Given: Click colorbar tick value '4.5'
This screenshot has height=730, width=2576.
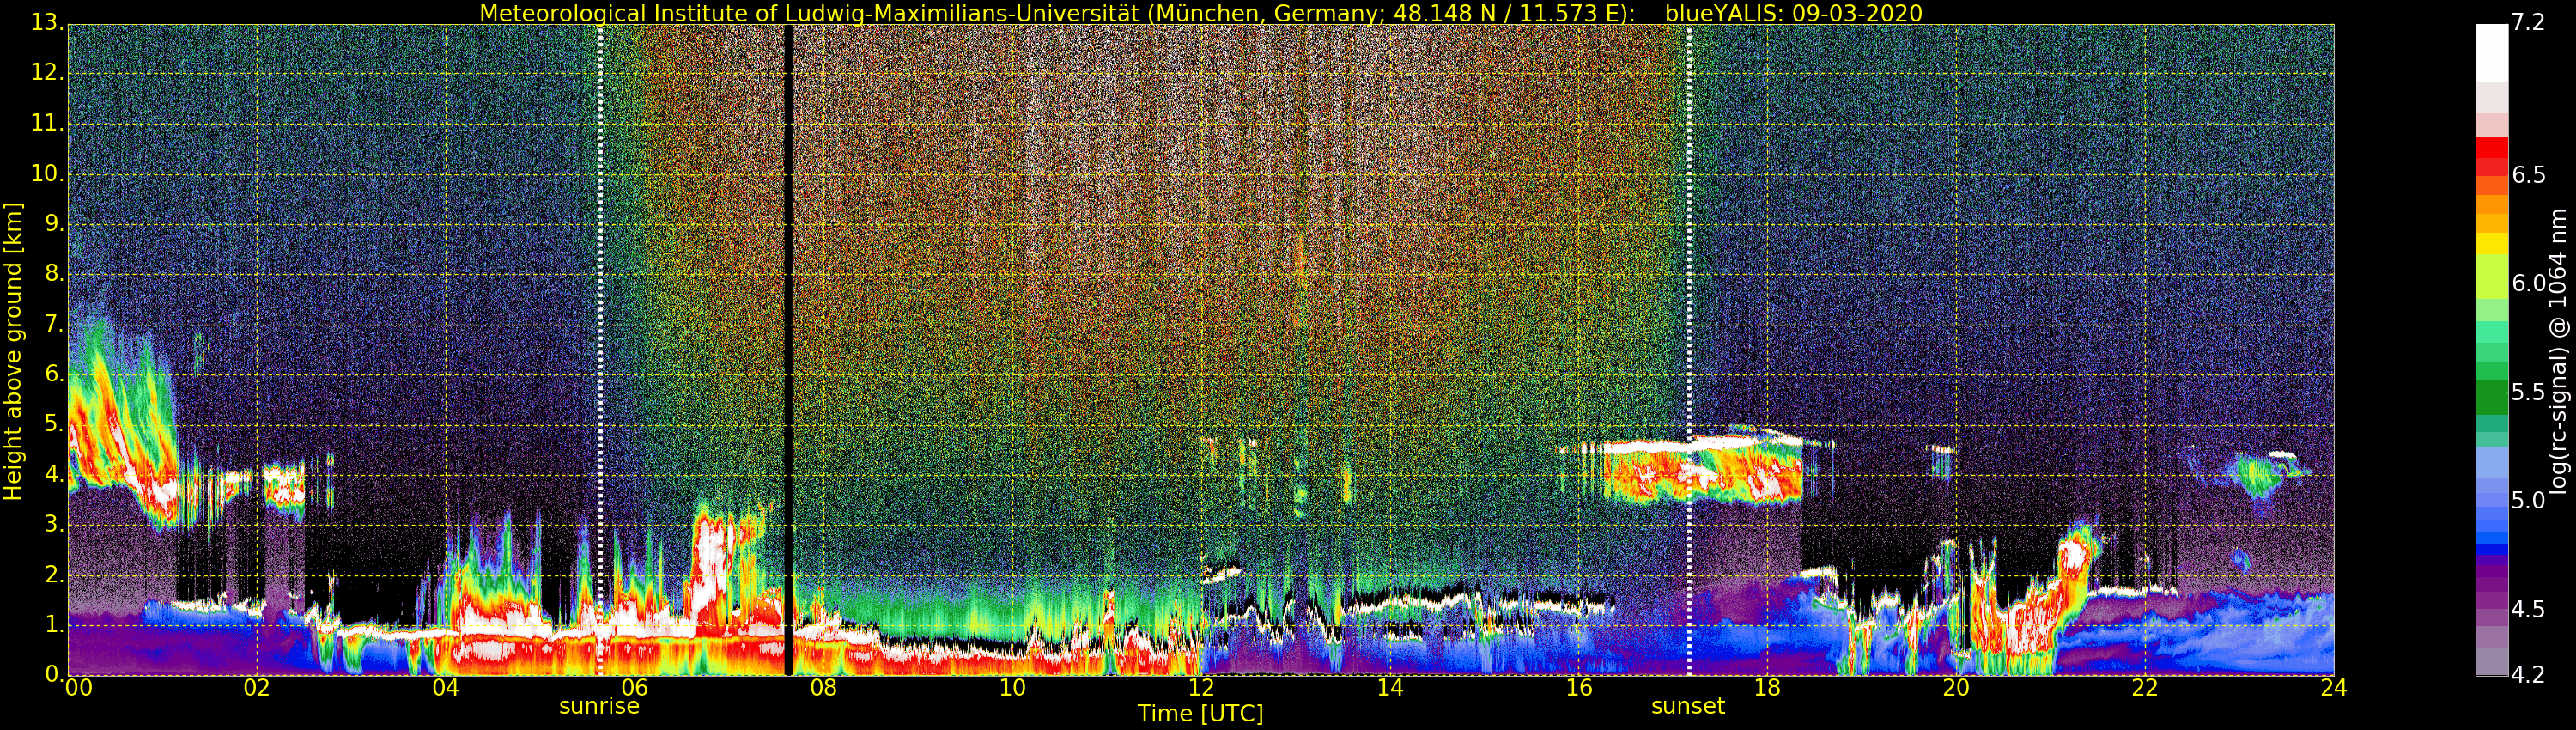Looking at the screenshot, I should [2528, 610].
